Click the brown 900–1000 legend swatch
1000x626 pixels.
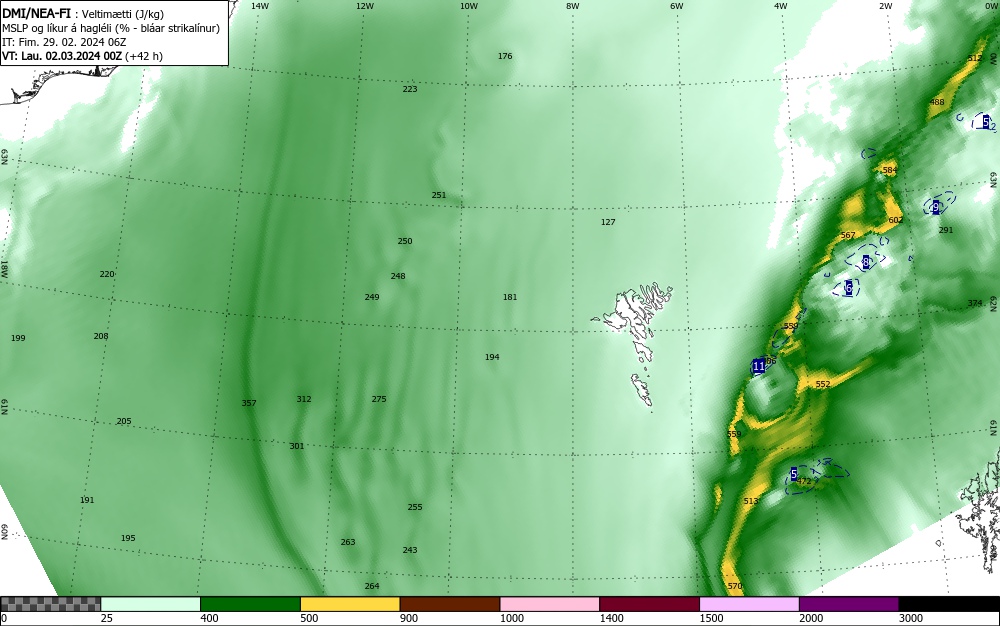(x=450, y=604)
